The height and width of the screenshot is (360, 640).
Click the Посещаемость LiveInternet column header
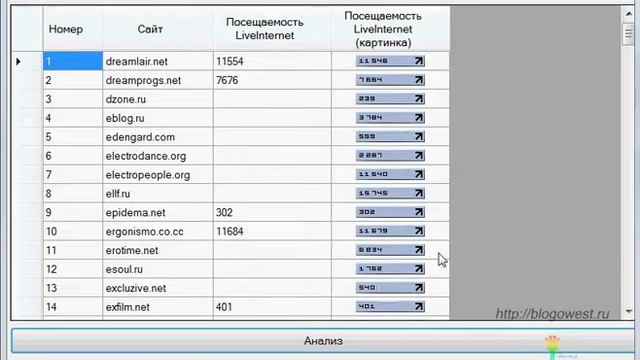272,29
